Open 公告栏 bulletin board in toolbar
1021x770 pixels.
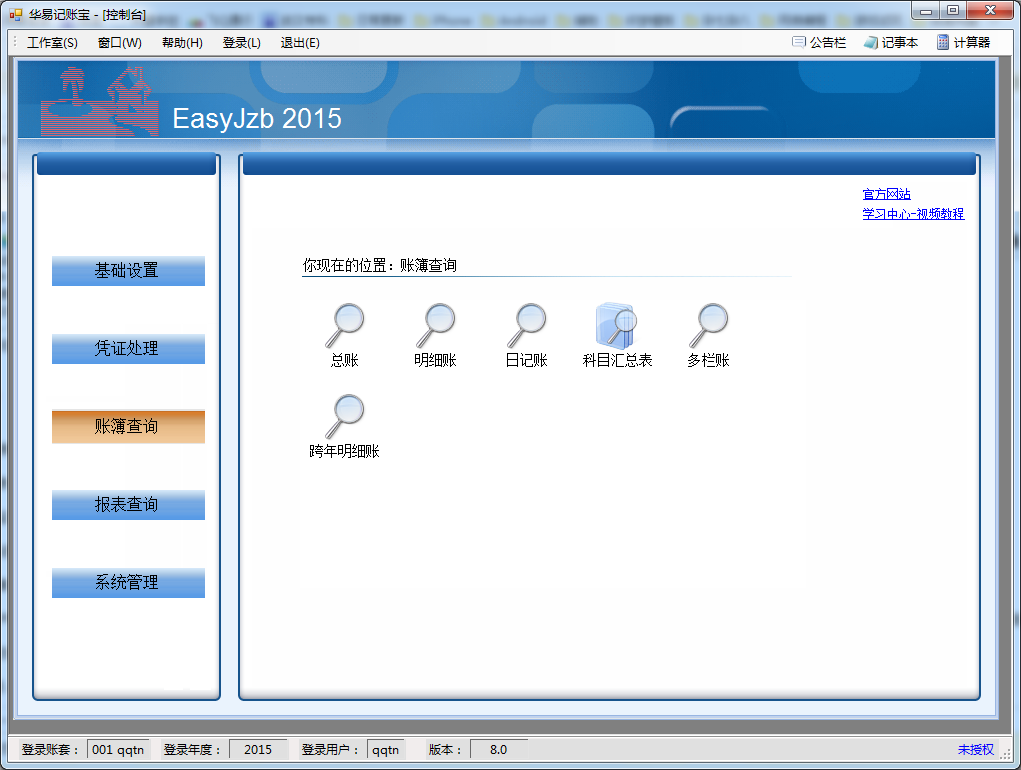pos(819,42)
